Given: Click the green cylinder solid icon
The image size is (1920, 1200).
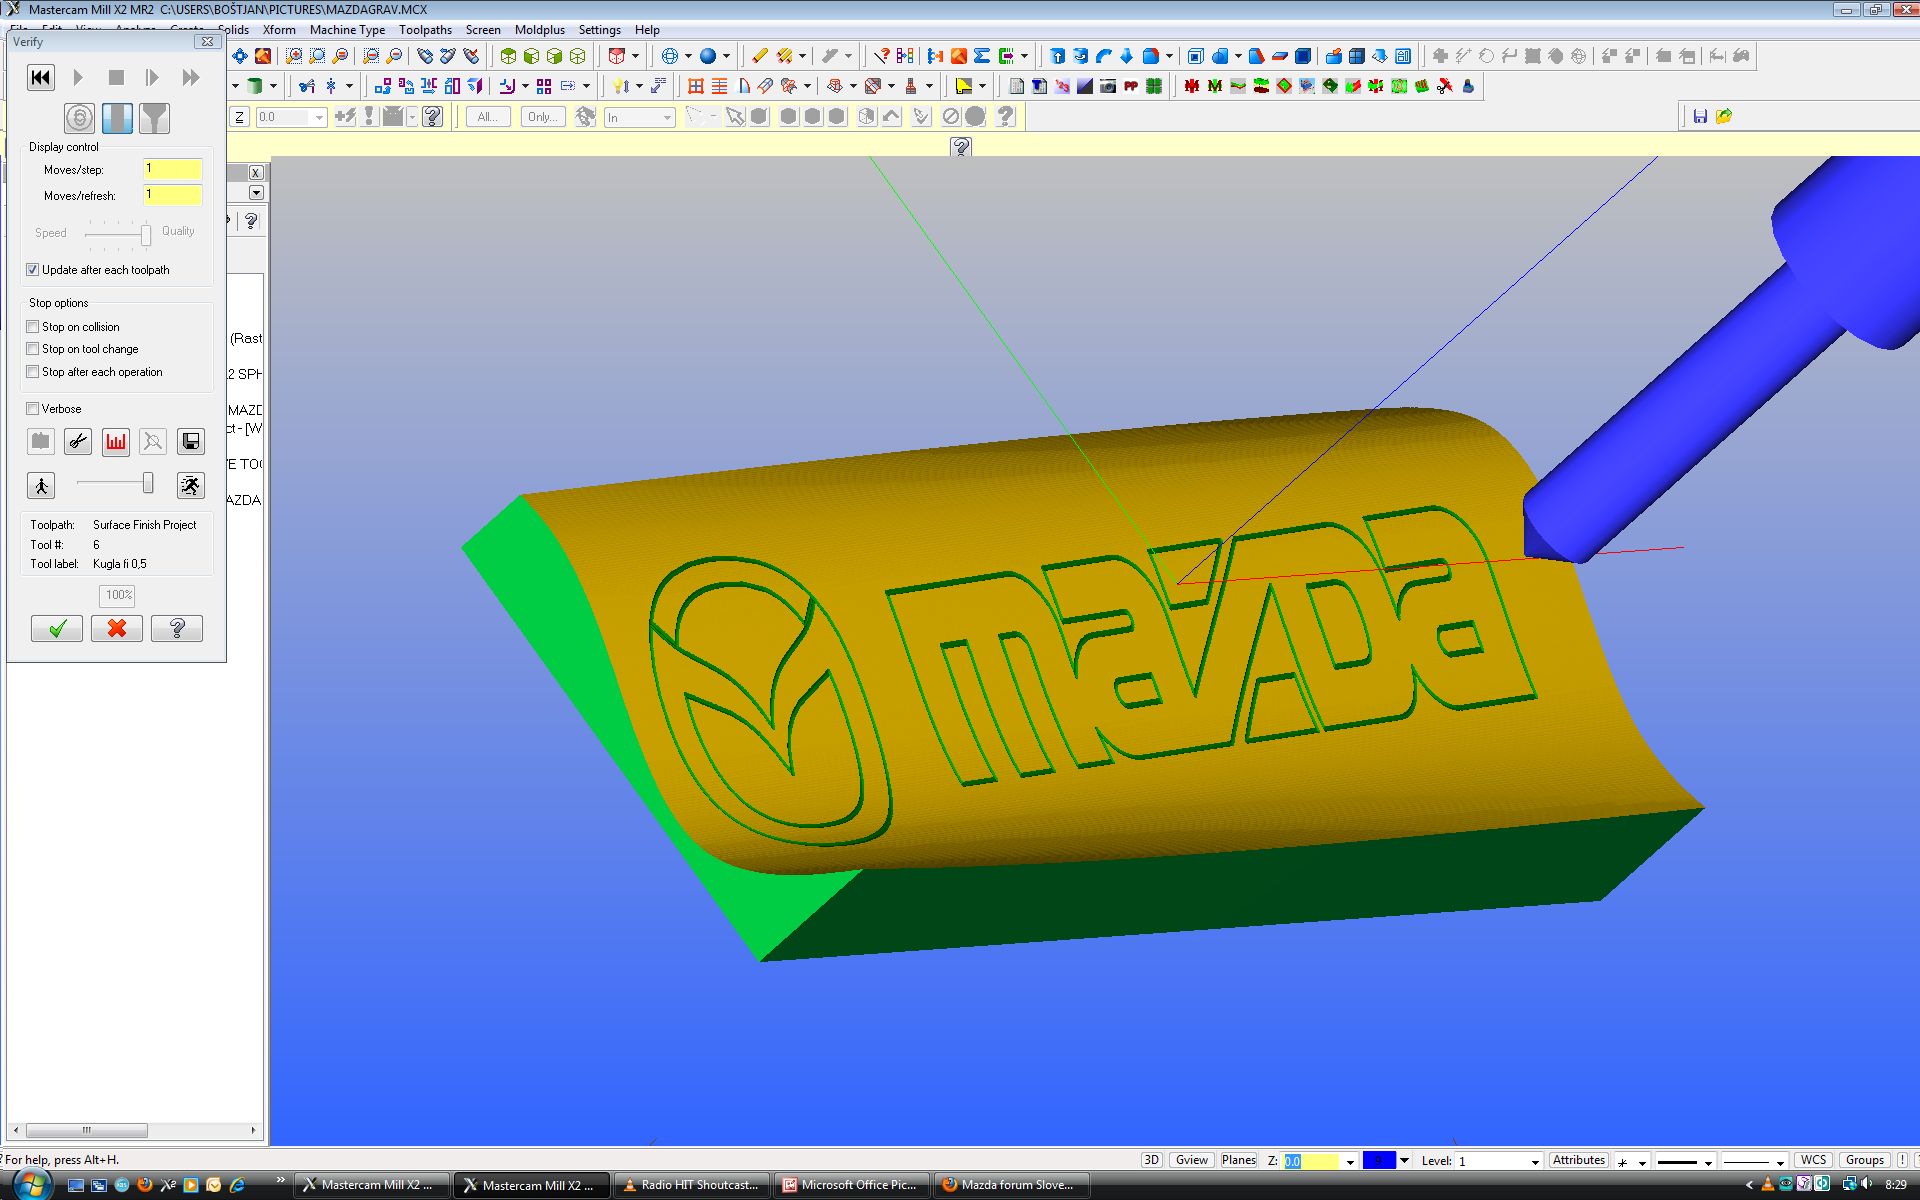Looking at the screenshot, I should point(255,86).
